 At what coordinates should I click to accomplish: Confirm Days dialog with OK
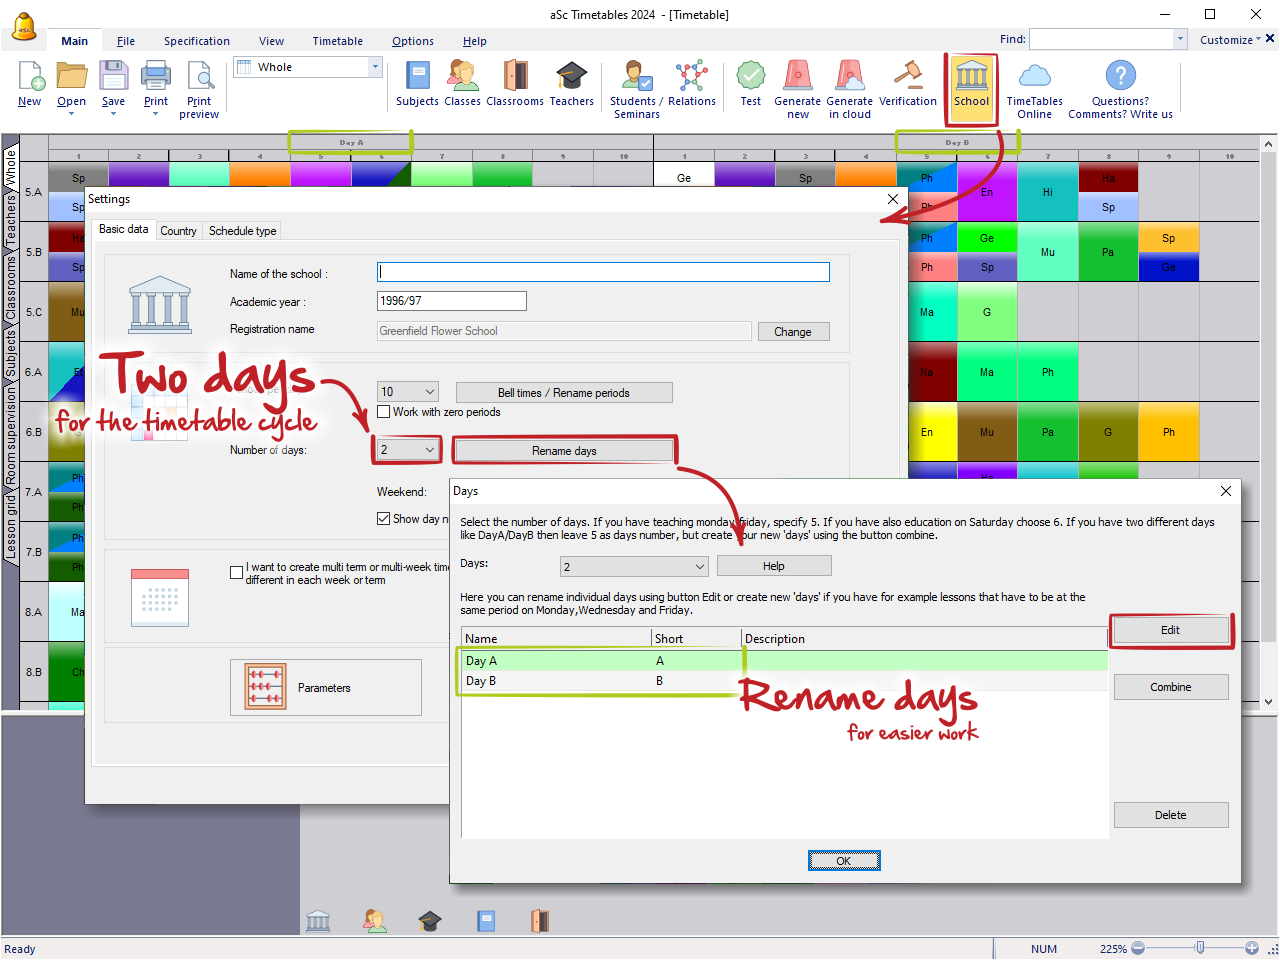tap(844, 861)
